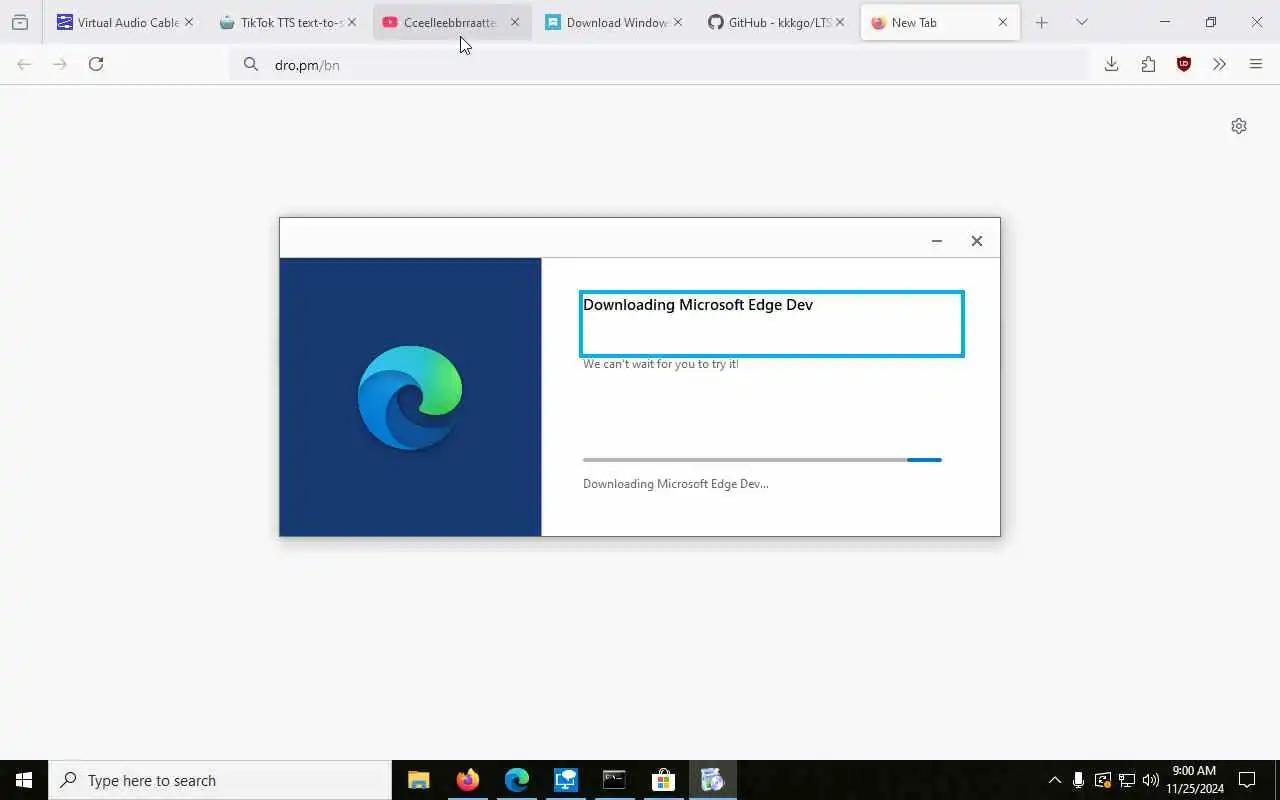Click the 'Type here to search' box
Screen dimensions: 1280x800
(x=220, y=780)
